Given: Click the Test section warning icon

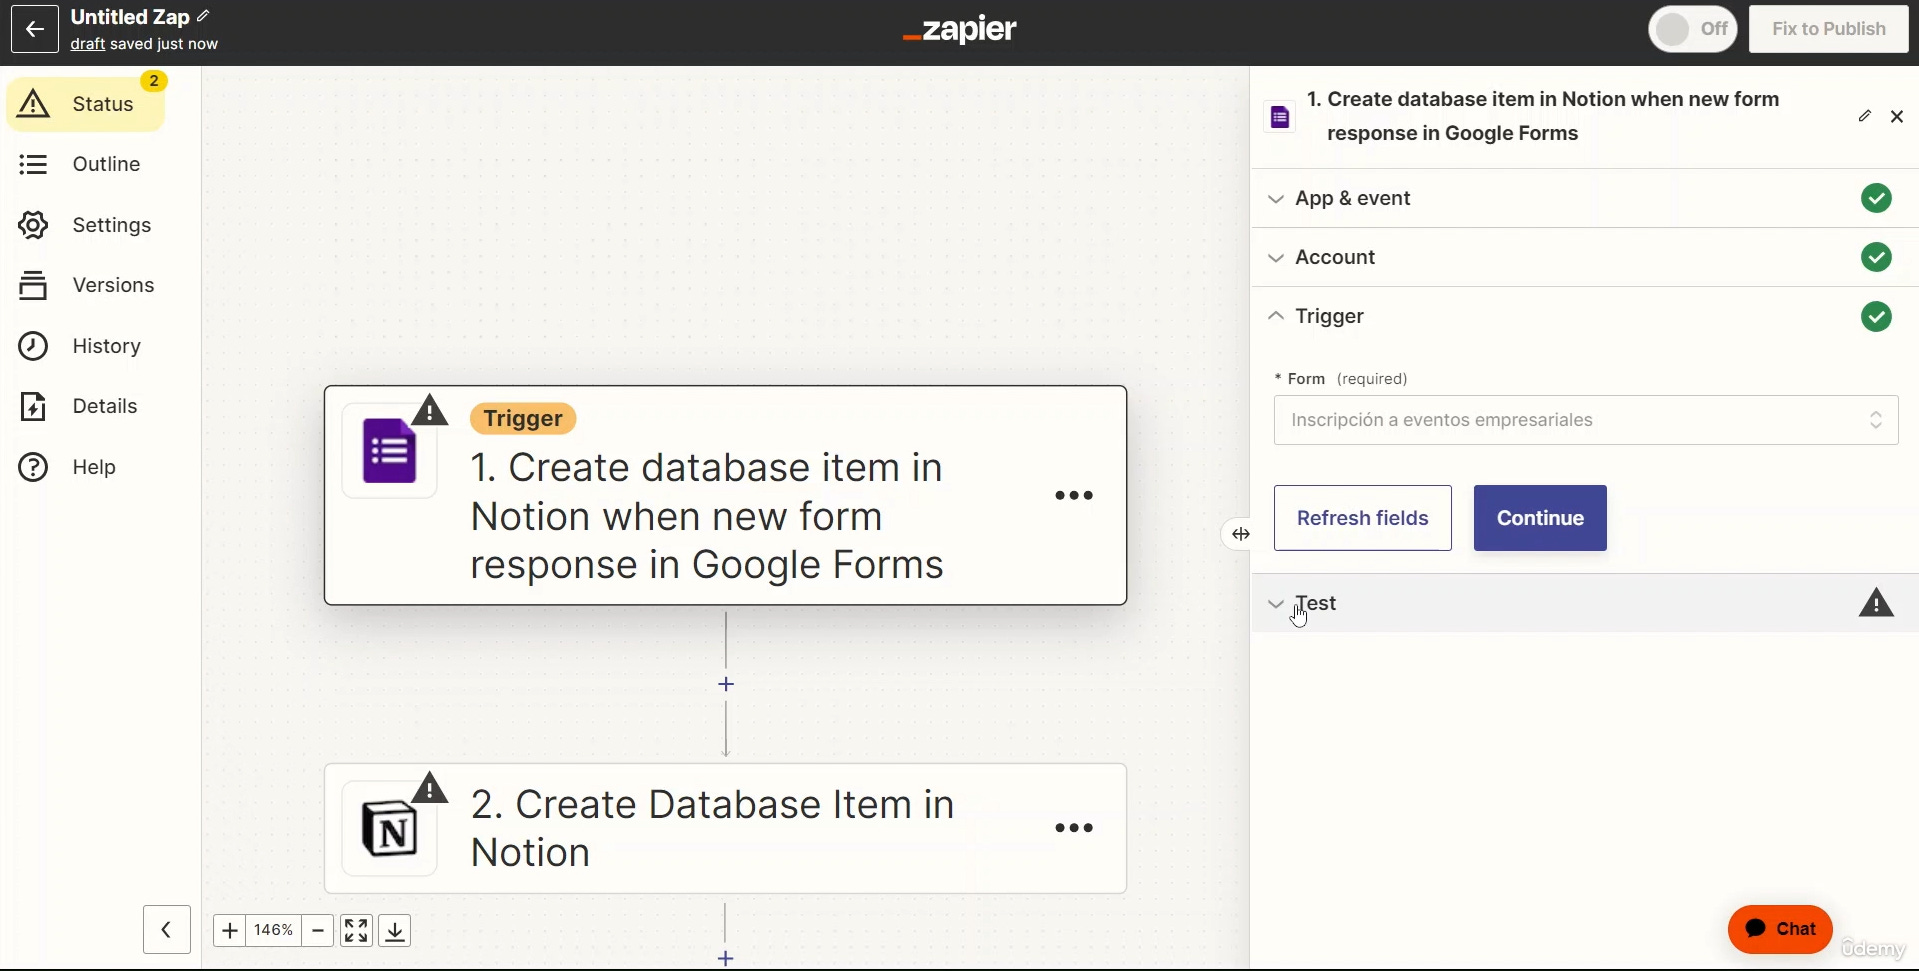Looking at the screenshot, I should pos(1876,603).
